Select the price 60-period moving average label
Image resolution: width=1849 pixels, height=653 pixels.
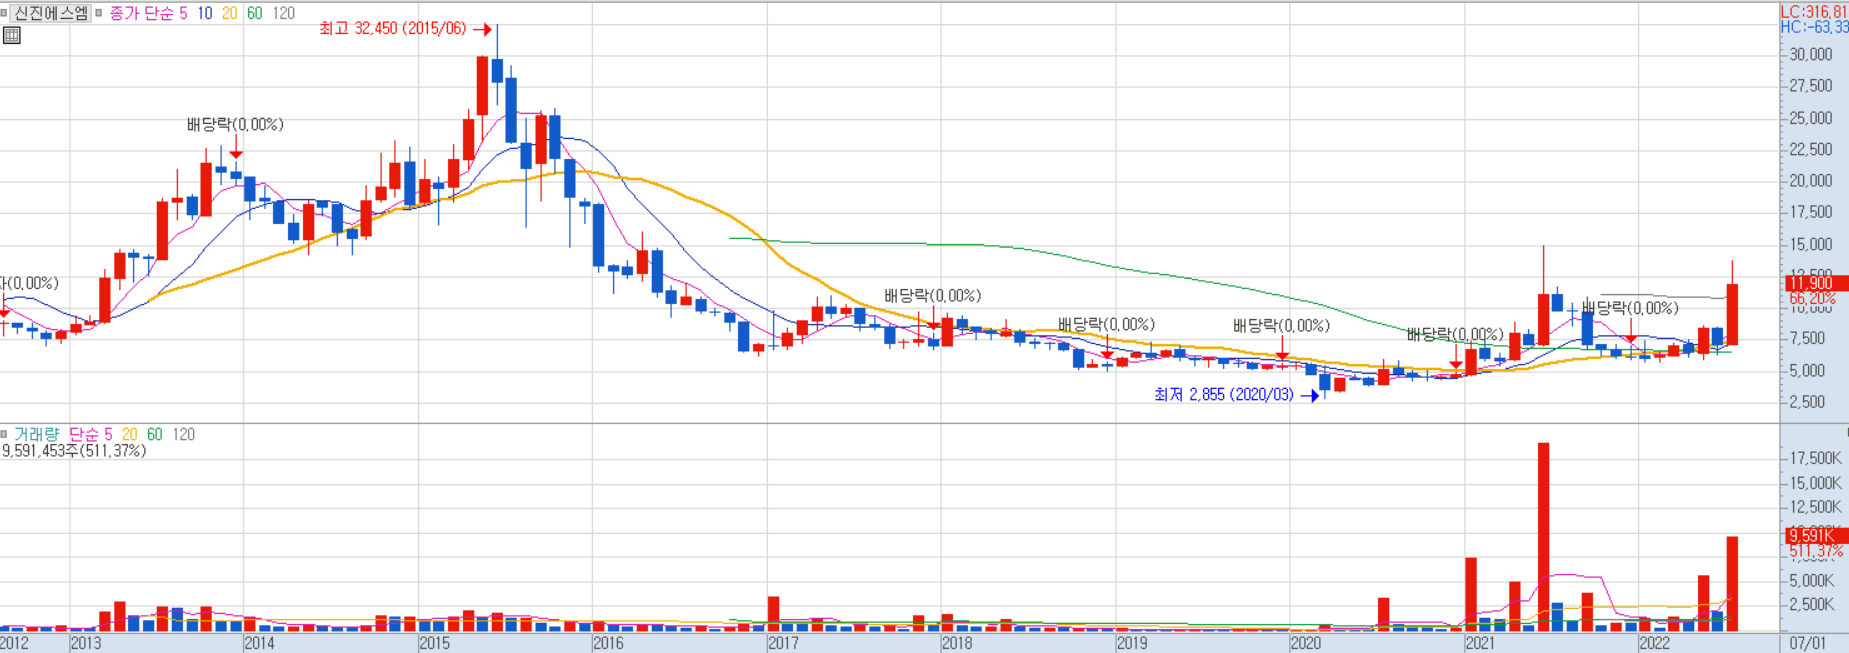click(255, 13)
